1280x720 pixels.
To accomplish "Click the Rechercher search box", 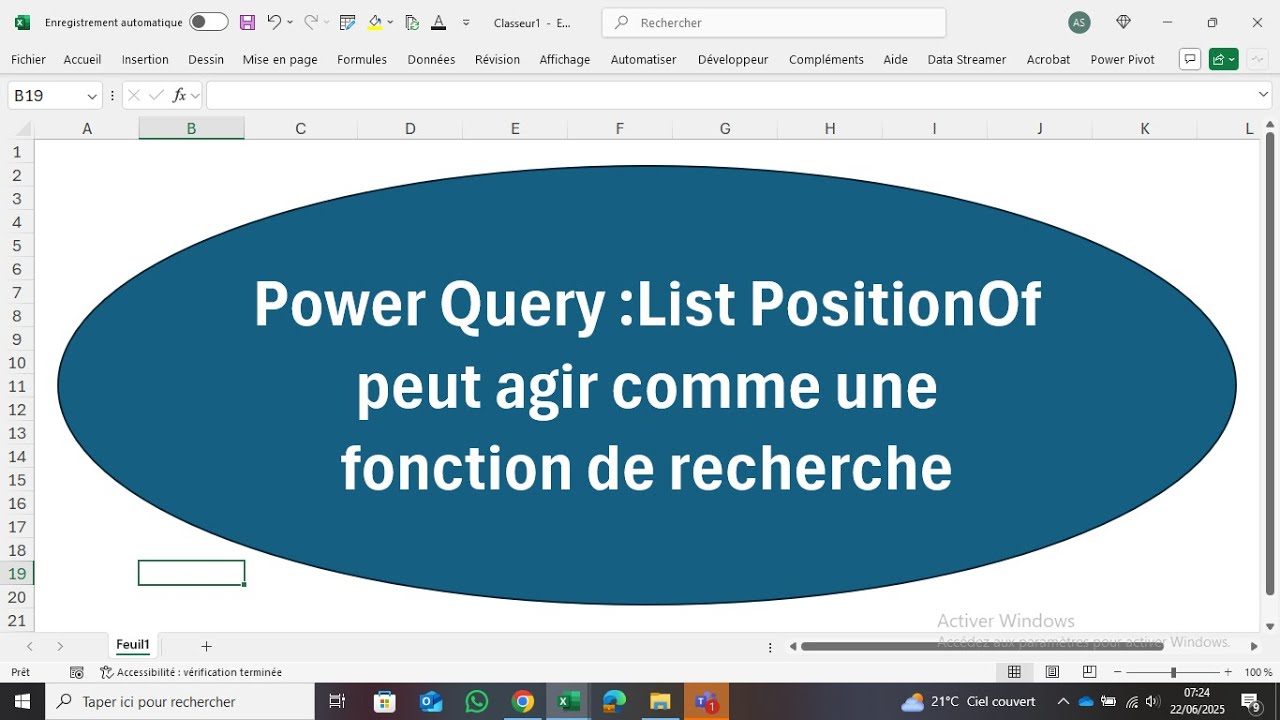I will 774,22.
